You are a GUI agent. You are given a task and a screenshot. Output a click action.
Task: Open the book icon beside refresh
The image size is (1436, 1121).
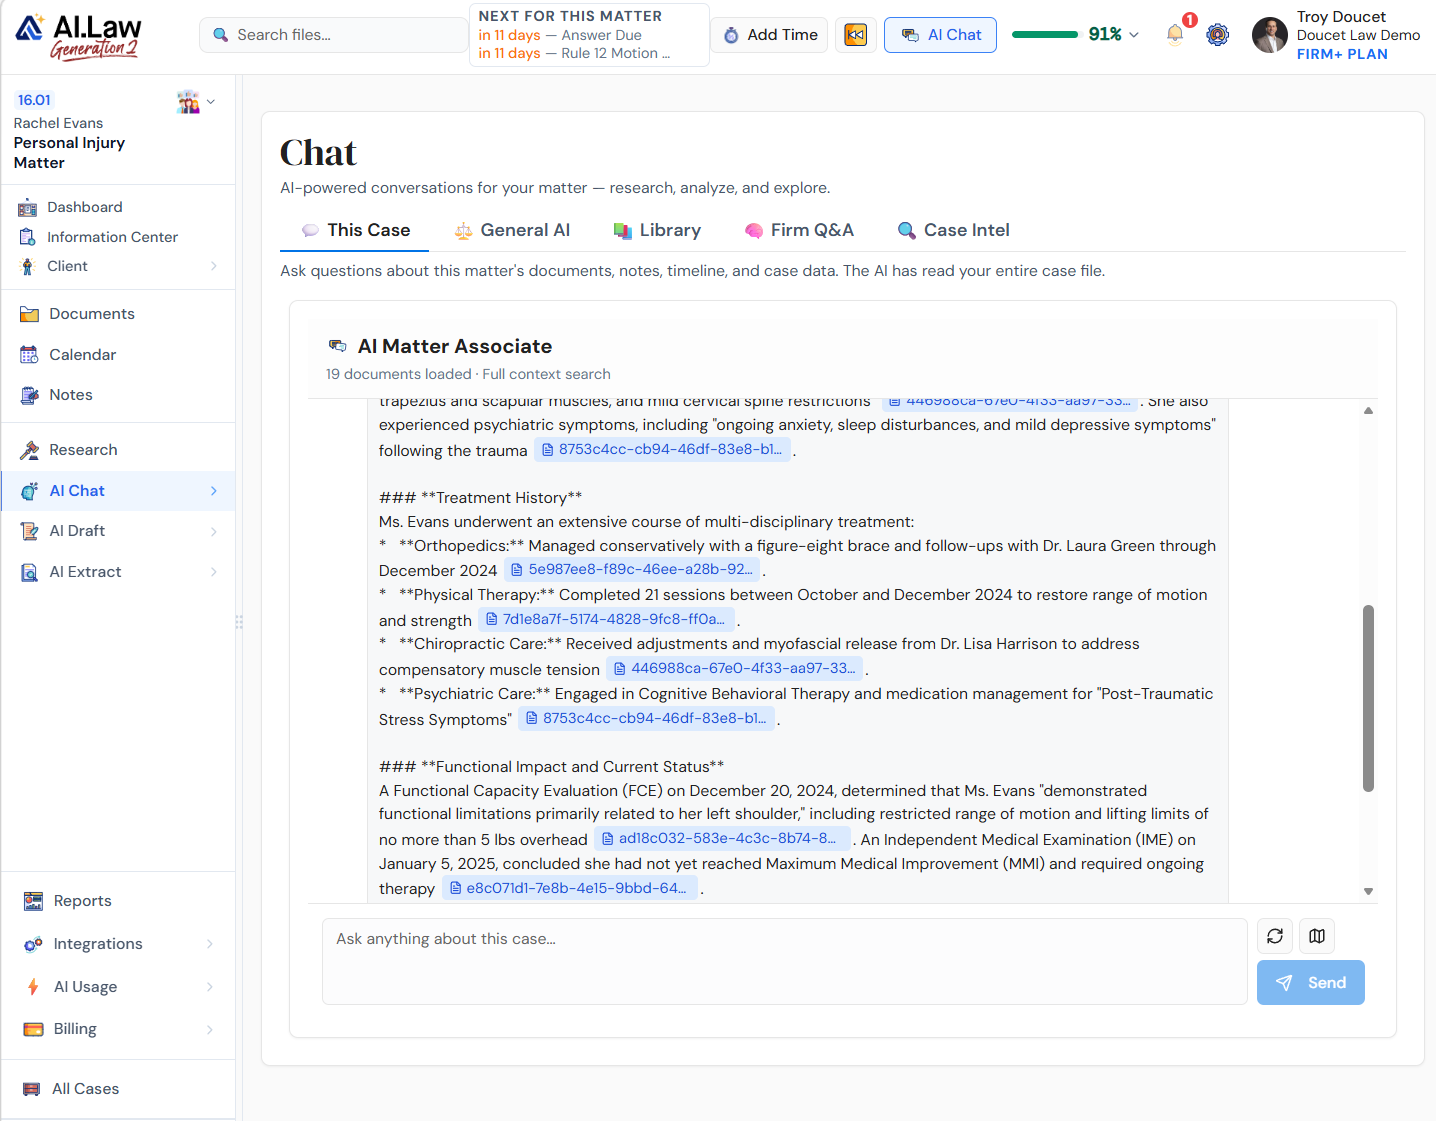coord(1317,936)
